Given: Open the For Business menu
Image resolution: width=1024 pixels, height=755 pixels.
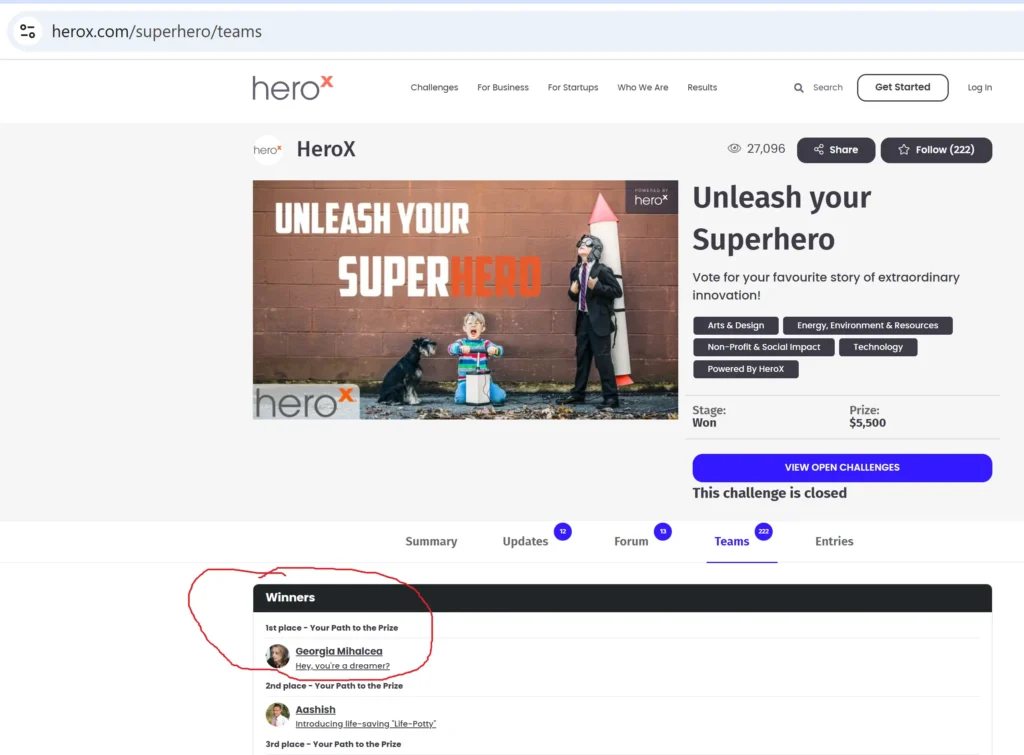Looking at the screenshot, I should pos(503,88).
